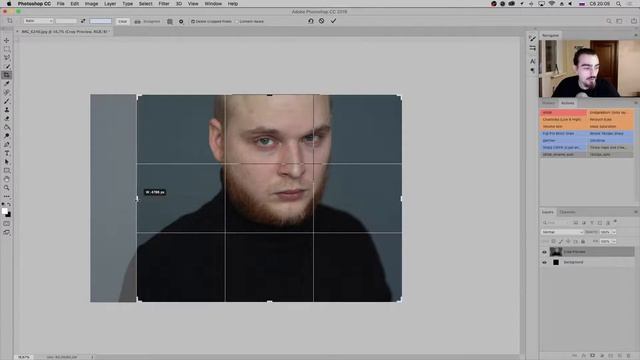Image resolution: width=640 pixels, height=360 pixels.
Task: Open the layer blend mode Normal dropdown
Action: [562, 232]
